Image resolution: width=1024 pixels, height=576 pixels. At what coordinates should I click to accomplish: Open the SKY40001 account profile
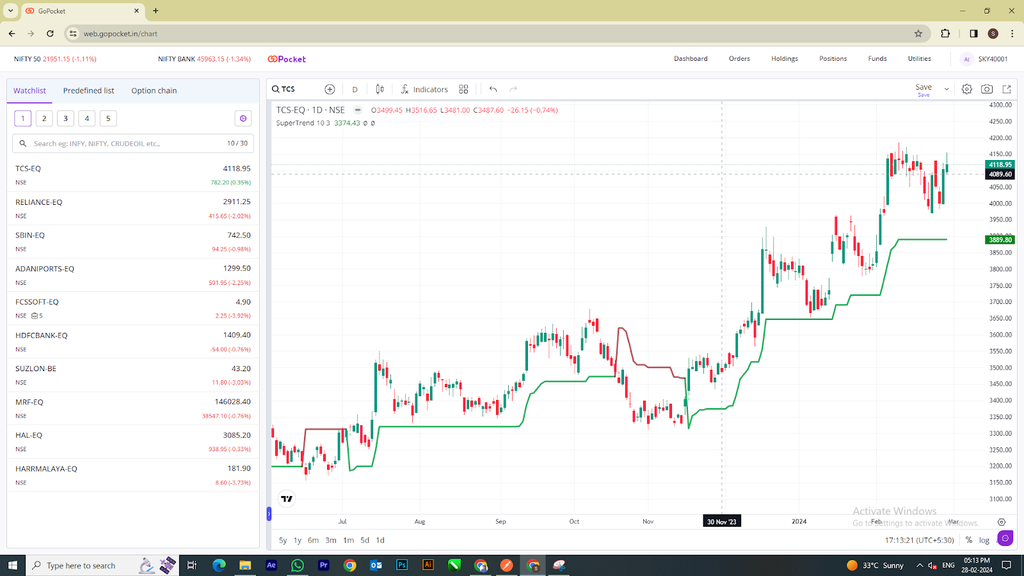pyautogui.click(x=985, y=59)
